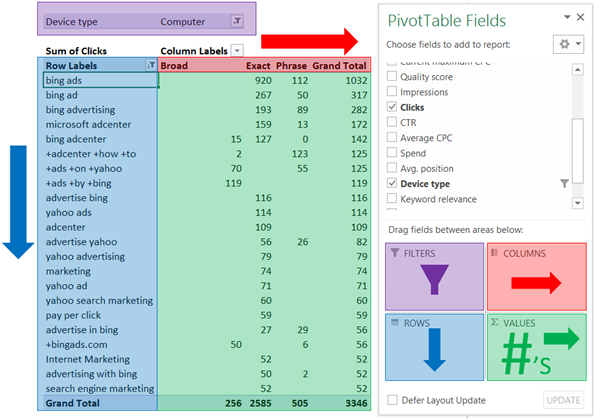Click the Broad column header
Image resolution: width=600 pixels, height=420 pixels.
coord(174,65)
